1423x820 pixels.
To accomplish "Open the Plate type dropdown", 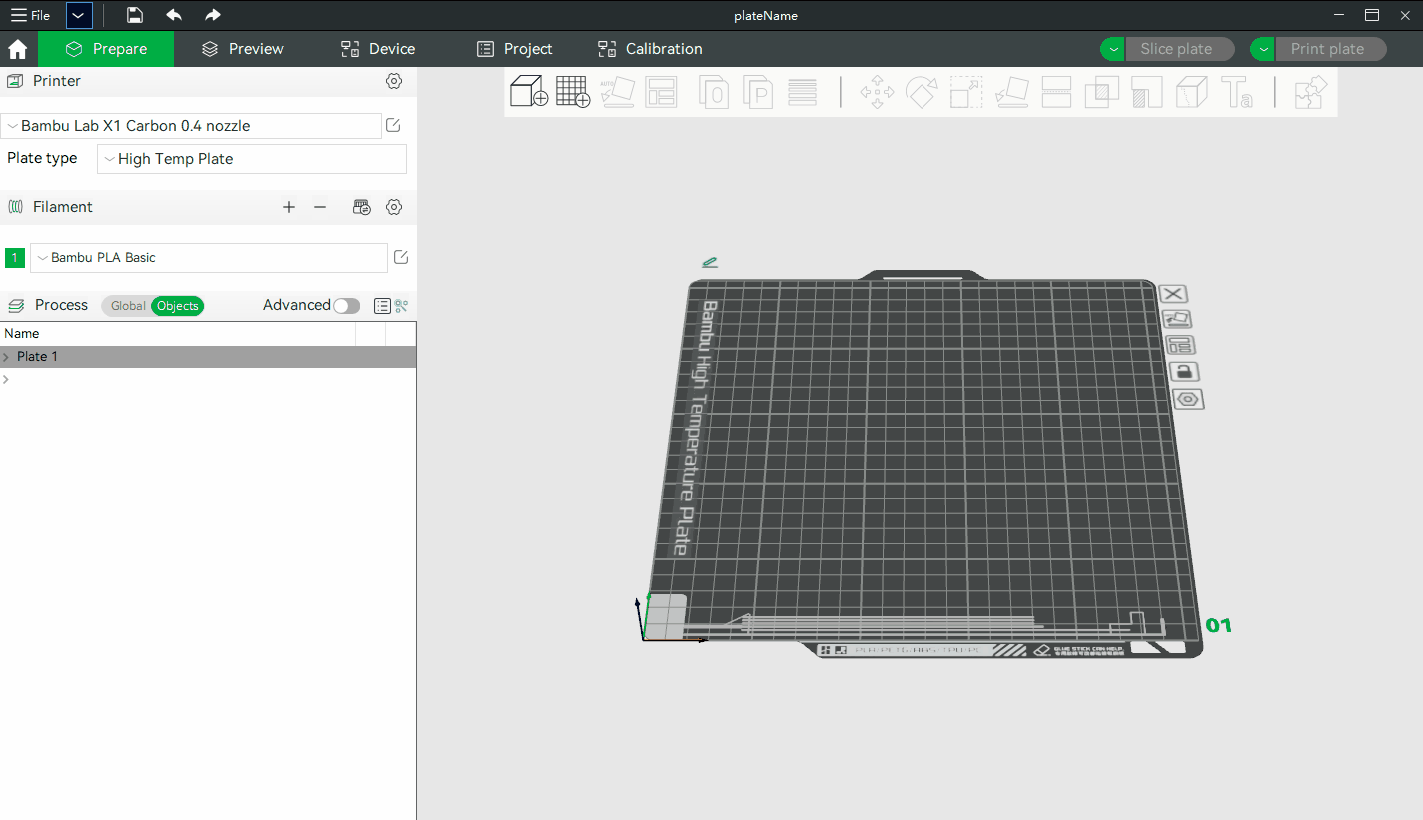I will point(252,159).
